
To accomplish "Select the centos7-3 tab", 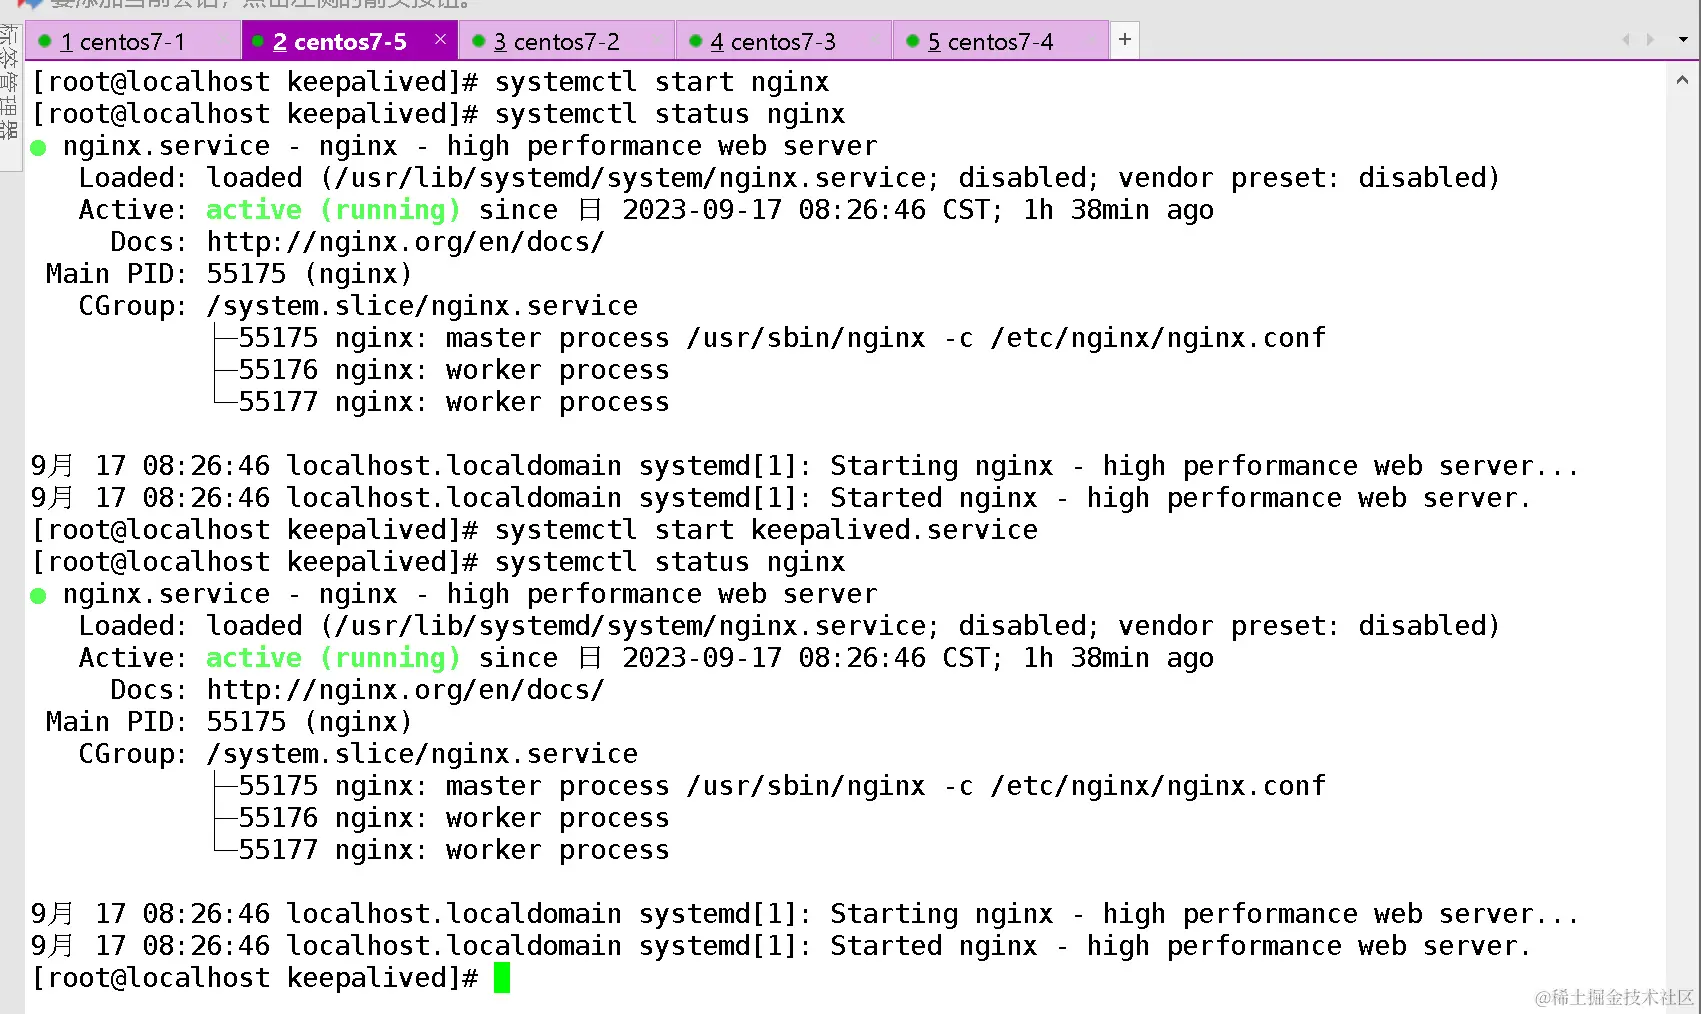I will (x=773, y=42).
